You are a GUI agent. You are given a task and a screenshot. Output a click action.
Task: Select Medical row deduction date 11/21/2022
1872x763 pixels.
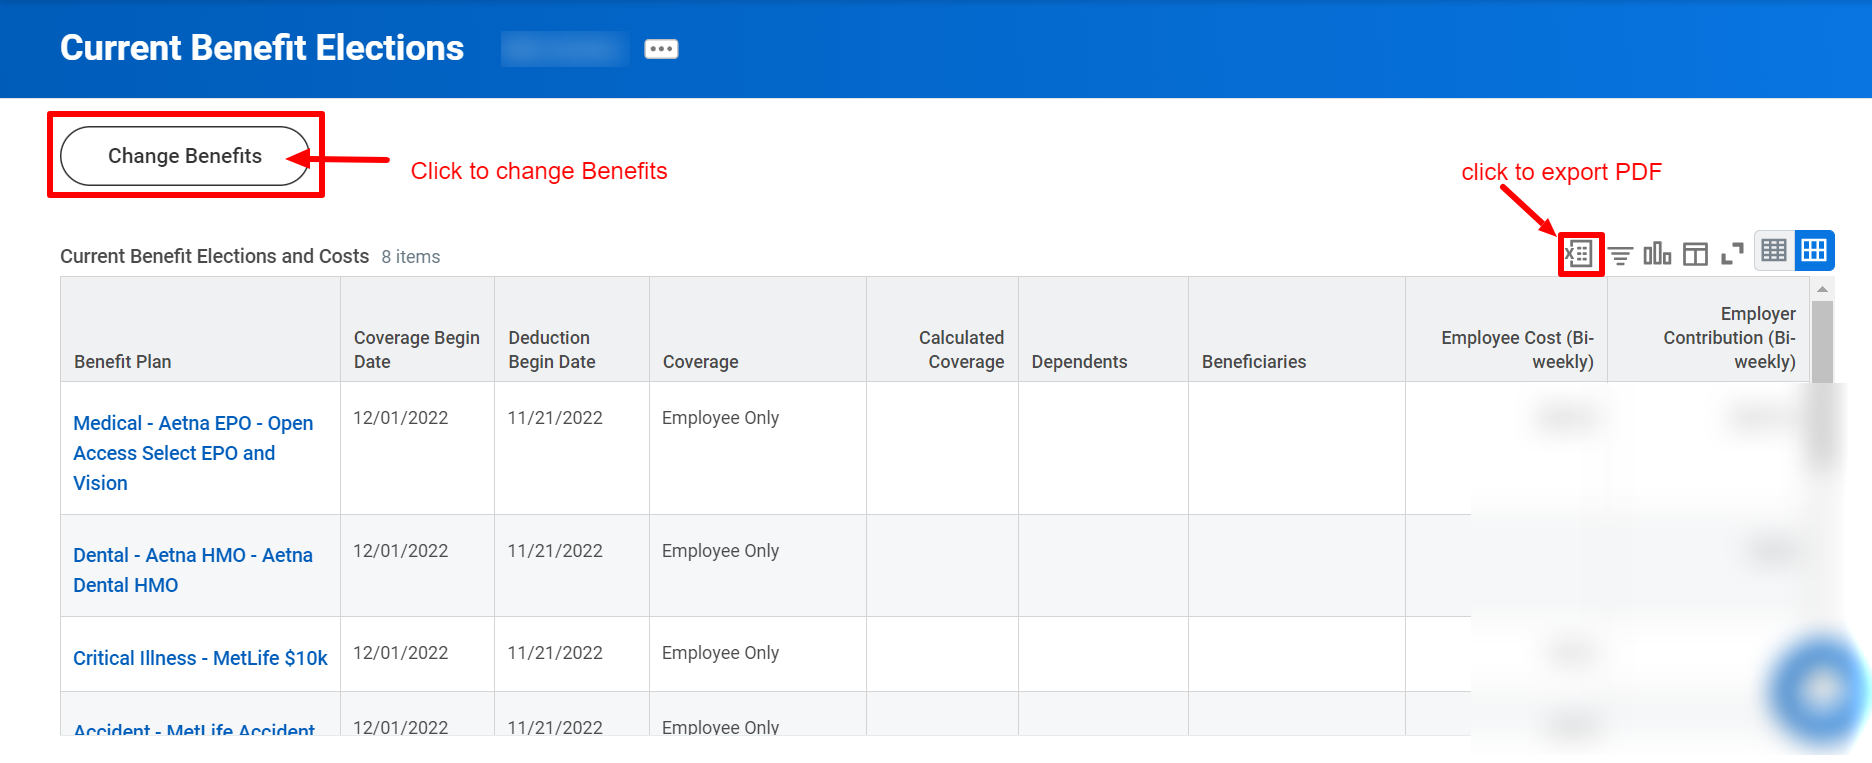(x=555, y=418)
